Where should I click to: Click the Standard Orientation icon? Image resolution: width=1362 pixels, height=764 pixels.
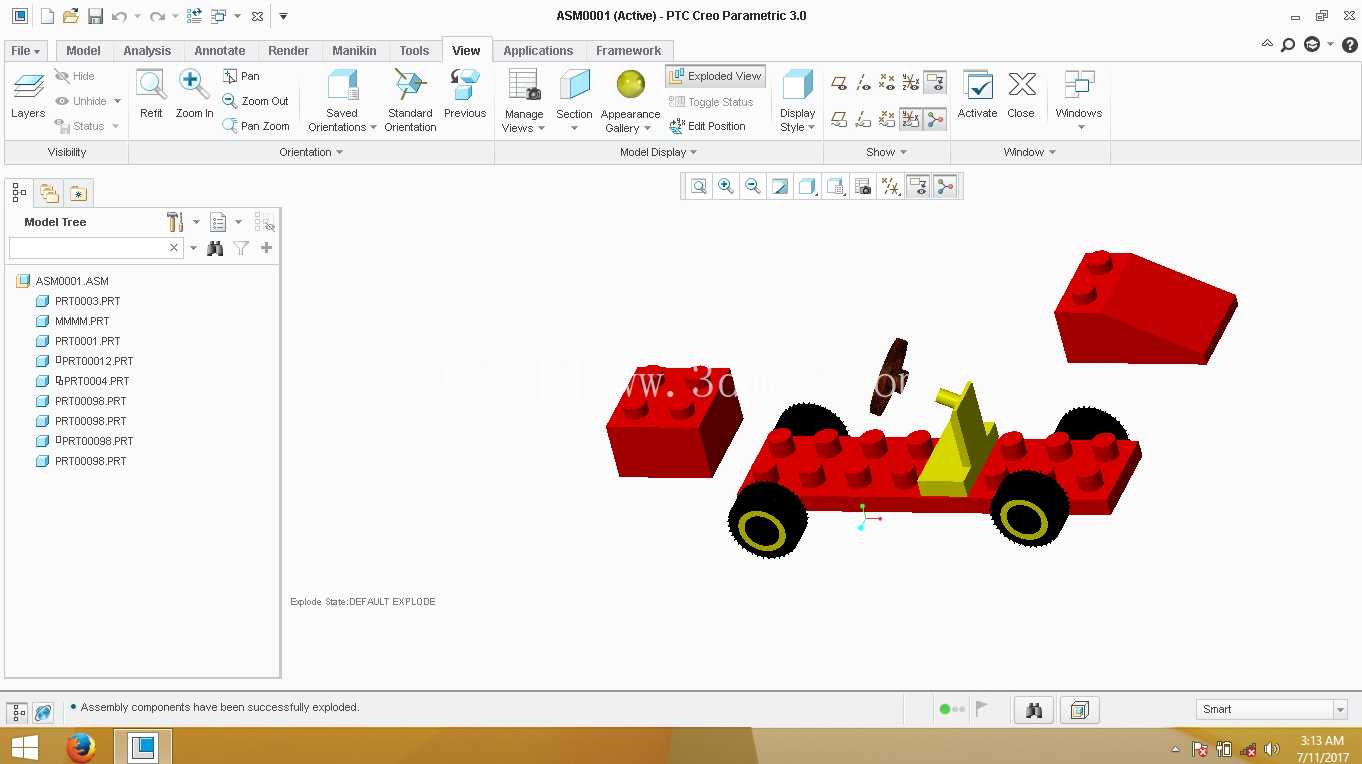(x=410, y=100)
